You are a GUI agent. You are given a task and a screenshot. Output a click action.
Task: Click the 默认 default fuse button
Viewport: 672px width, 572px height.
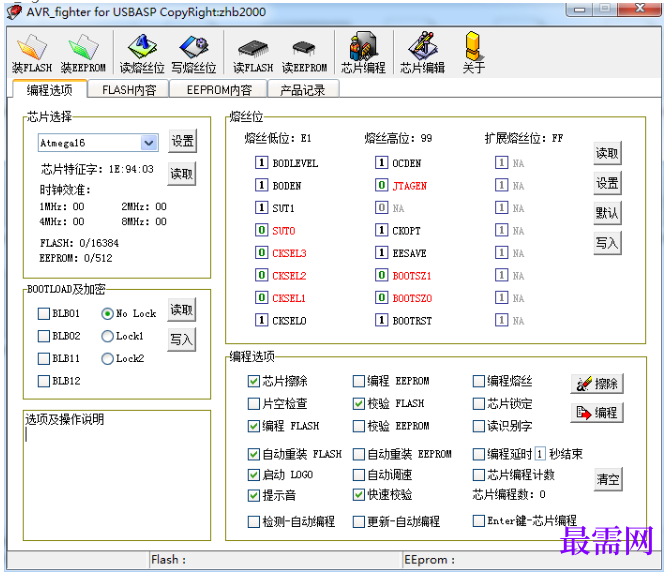[x=607, y=213]
